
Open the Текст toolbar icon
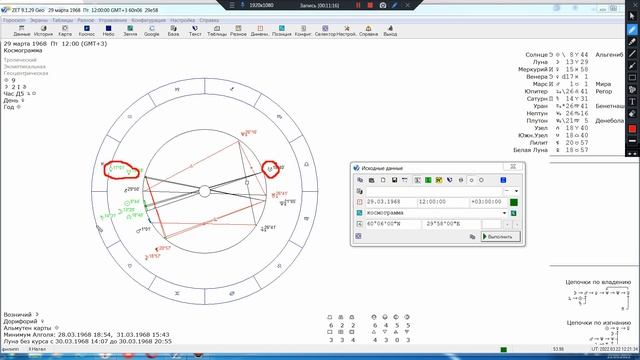click(195, 31)
